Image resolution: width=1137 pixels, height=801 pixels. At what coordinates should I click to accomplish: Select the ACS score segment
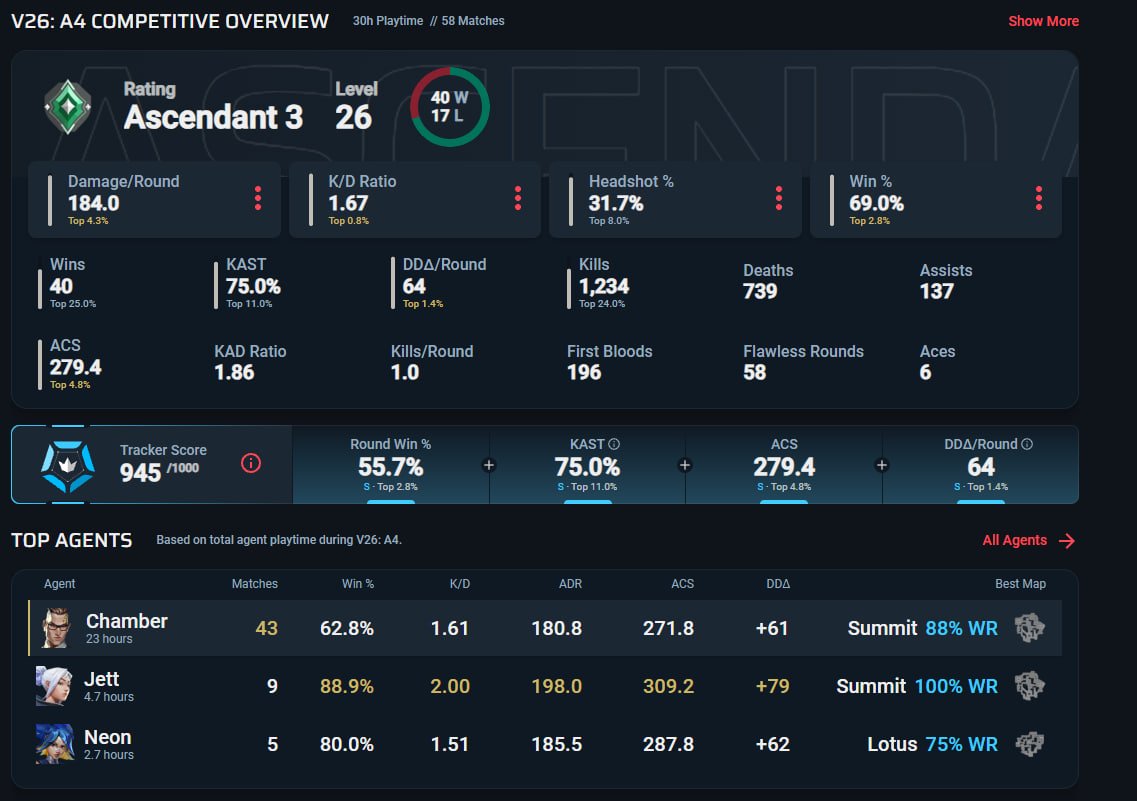tap(784, 465)
